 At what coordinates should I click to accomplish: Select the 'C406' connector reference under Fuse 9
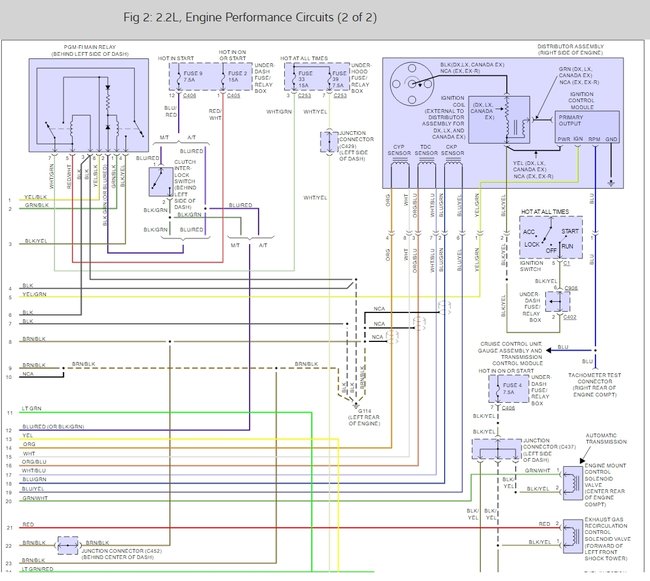click(189, 95)
